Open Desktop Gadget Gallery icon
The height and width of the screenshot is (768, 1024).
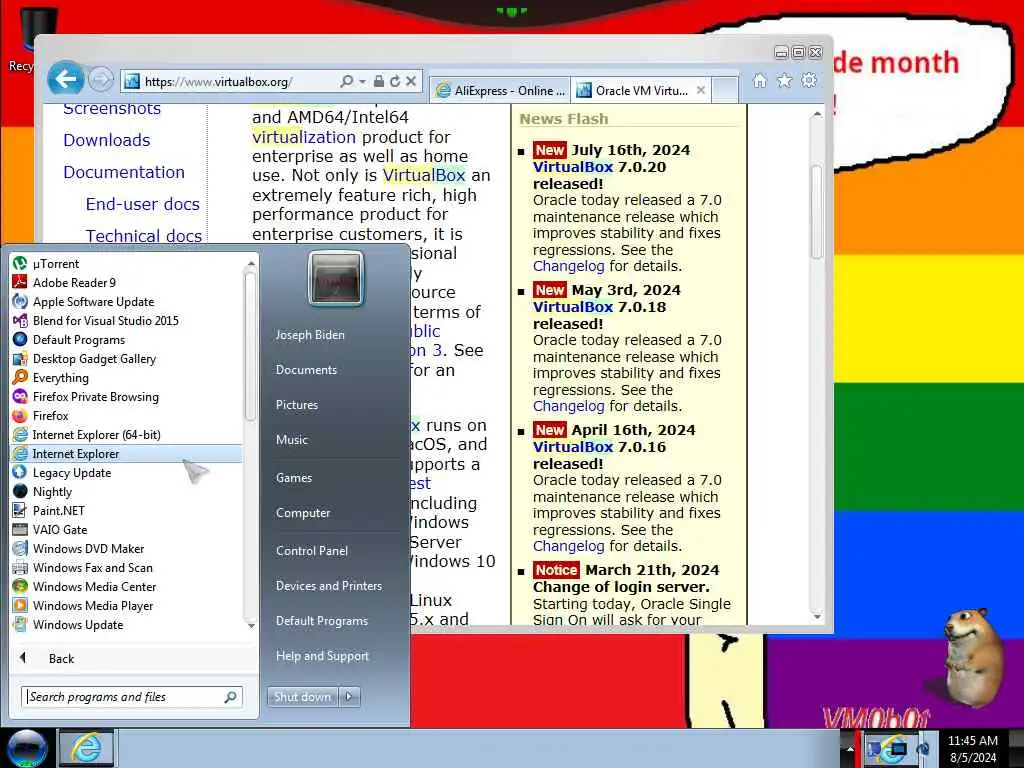pos(20,358)
